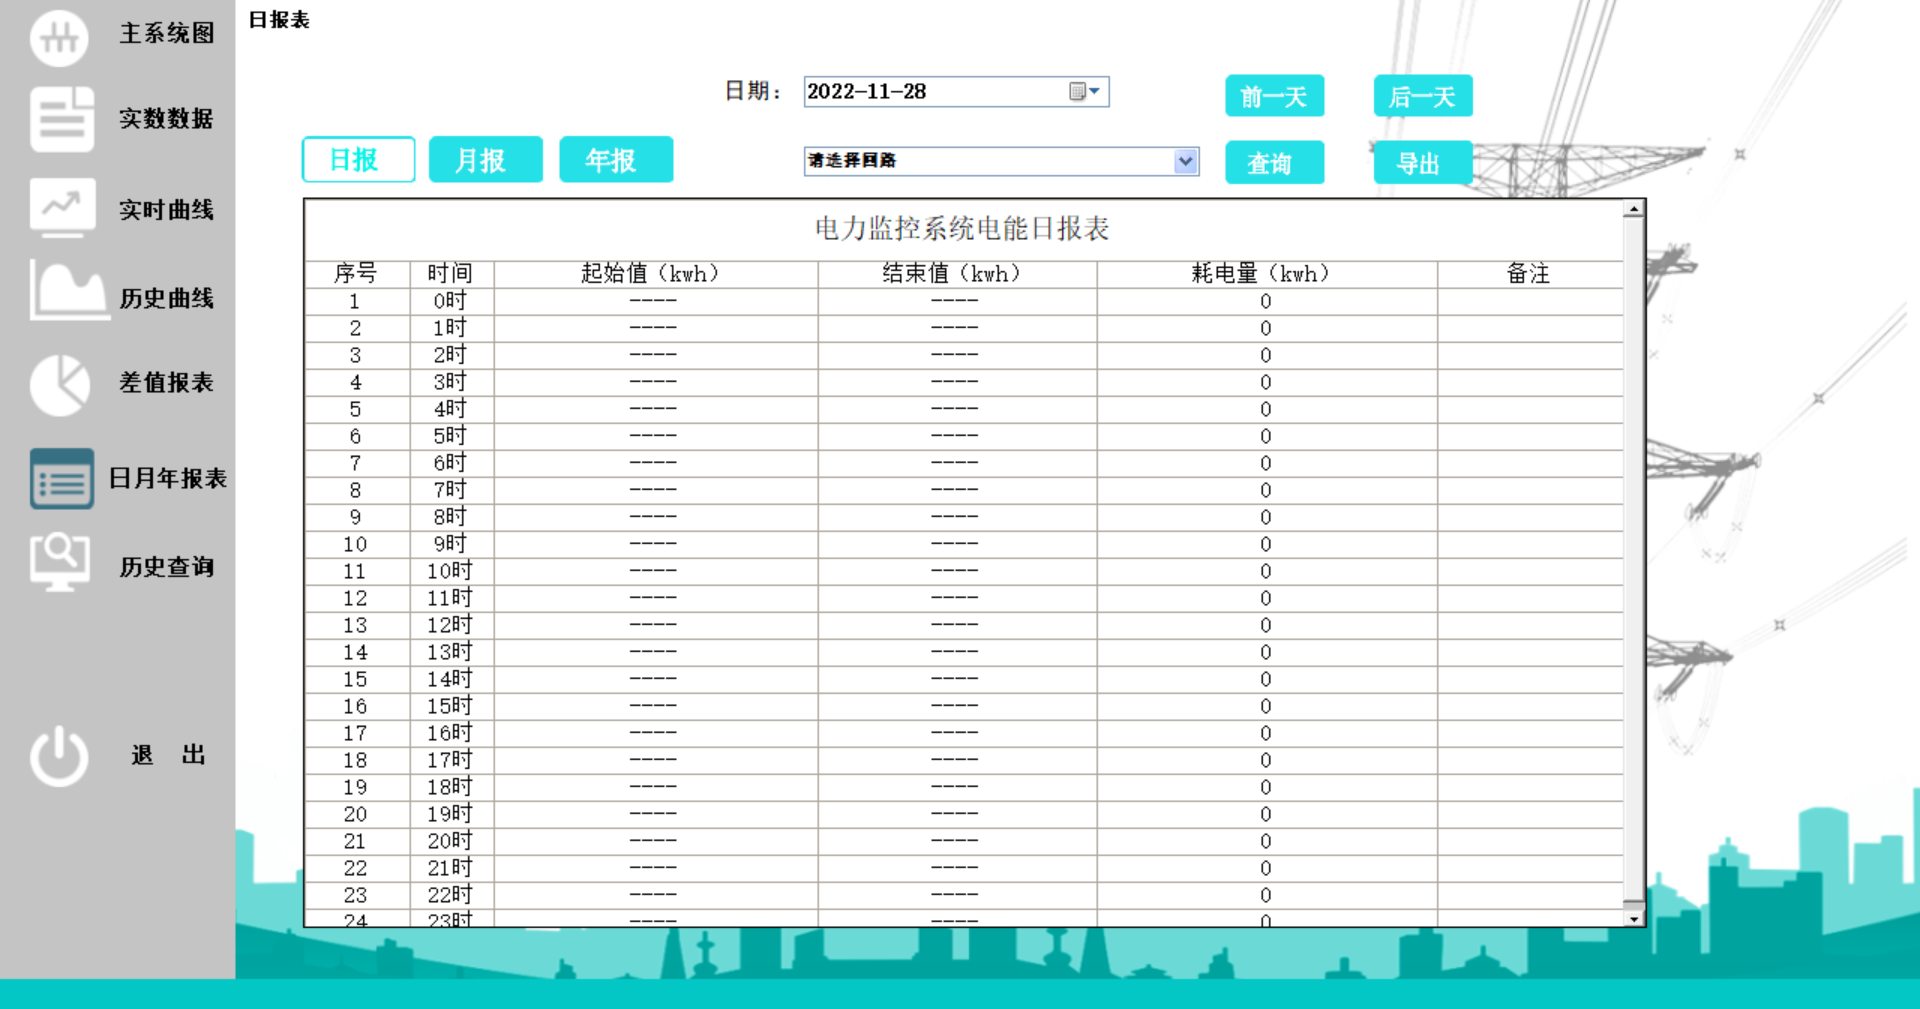Switch to the 月报 monthly report tab
This screenshot has height=1009, width=1920.
click(x=486, y=159)
